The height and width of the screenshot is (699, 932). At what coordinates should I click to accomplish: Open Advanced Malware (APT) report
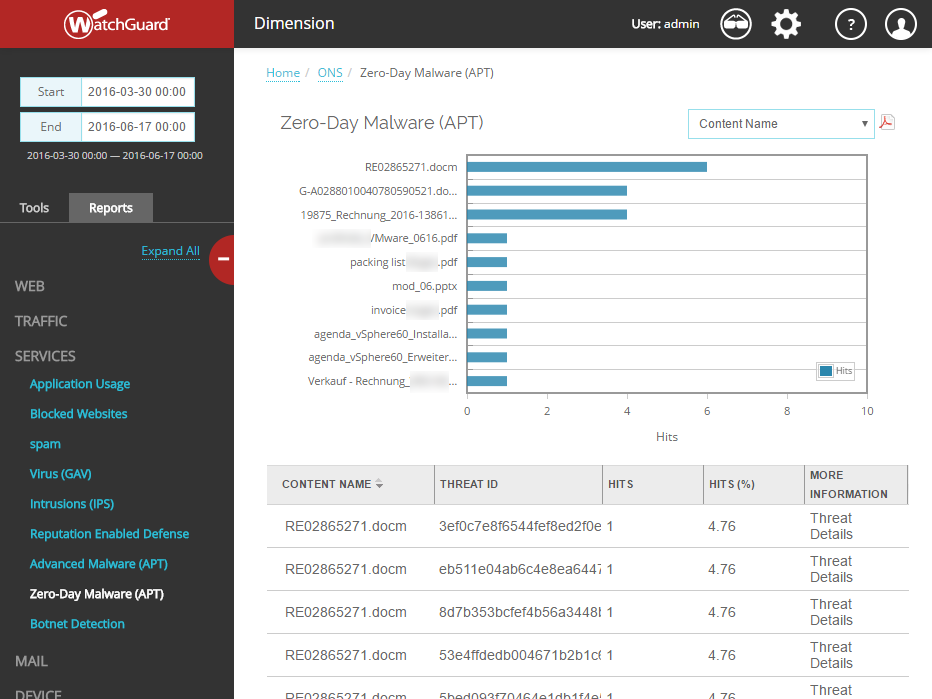click(x=99, y=564)
